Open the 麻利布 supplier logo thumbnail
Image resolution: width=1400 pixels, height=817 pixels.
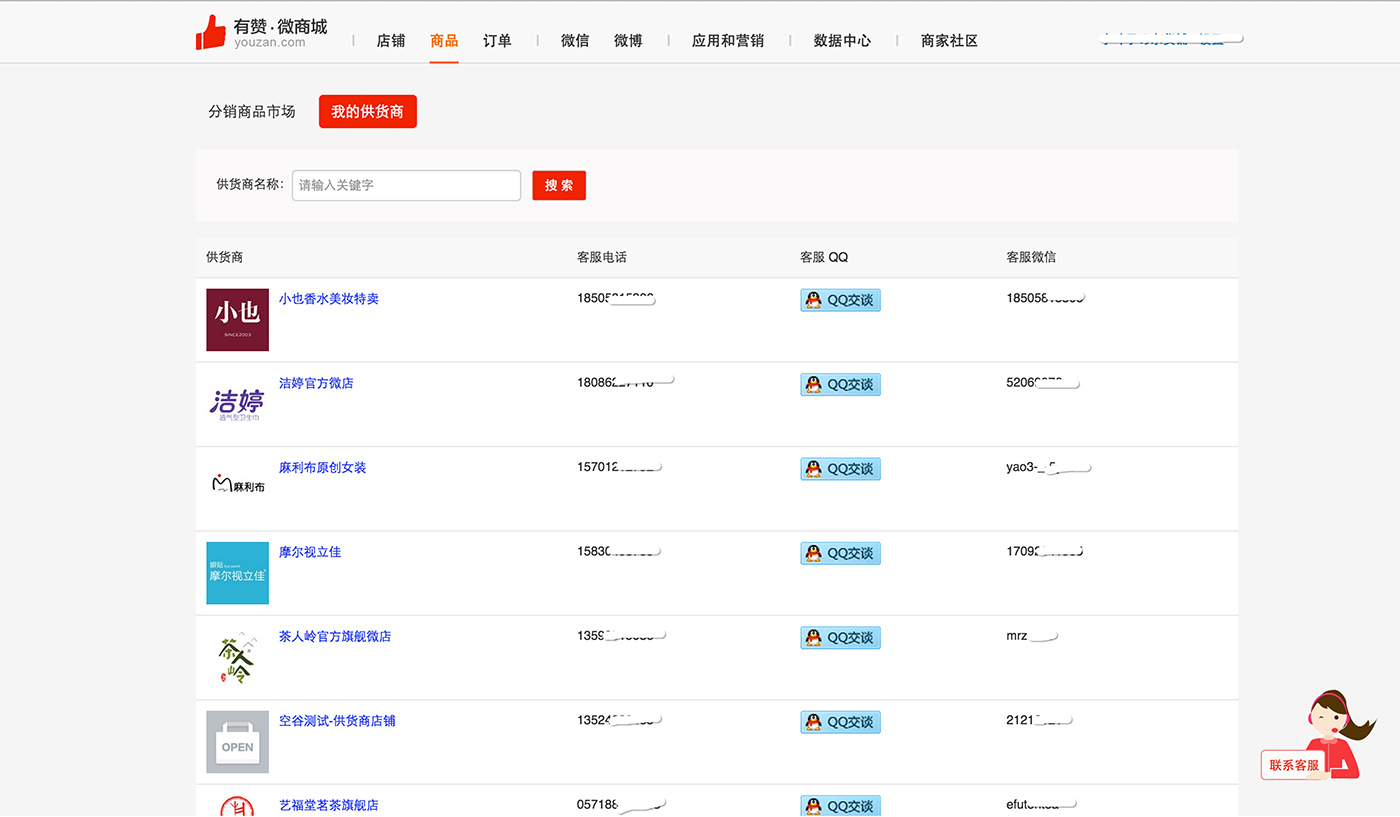point(237,486)
